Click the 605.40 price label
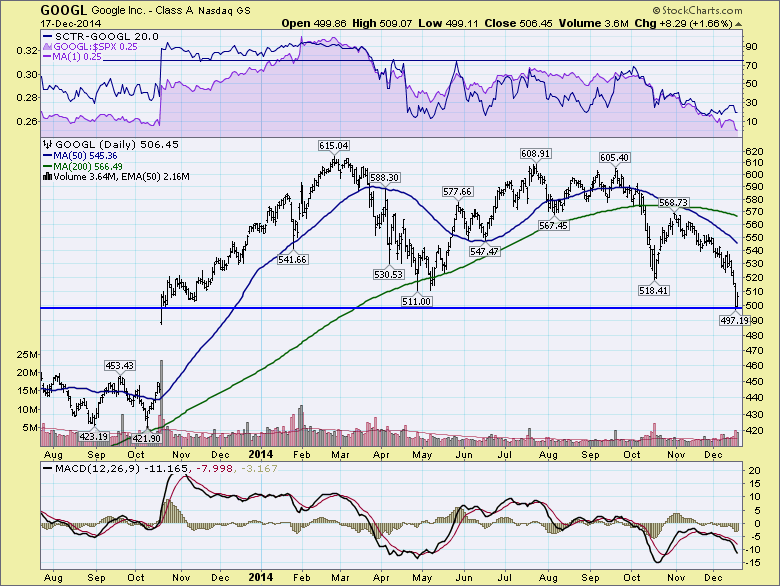Viewport: 780px width, 586px height. coord(614,158)
